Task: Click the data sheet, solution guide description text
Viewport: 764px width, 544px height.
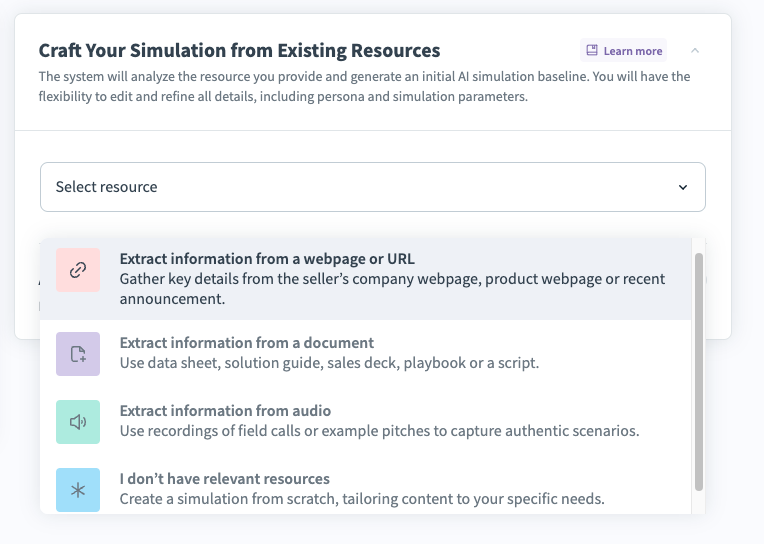Action: pyautogui.click(x=329, y=363)
